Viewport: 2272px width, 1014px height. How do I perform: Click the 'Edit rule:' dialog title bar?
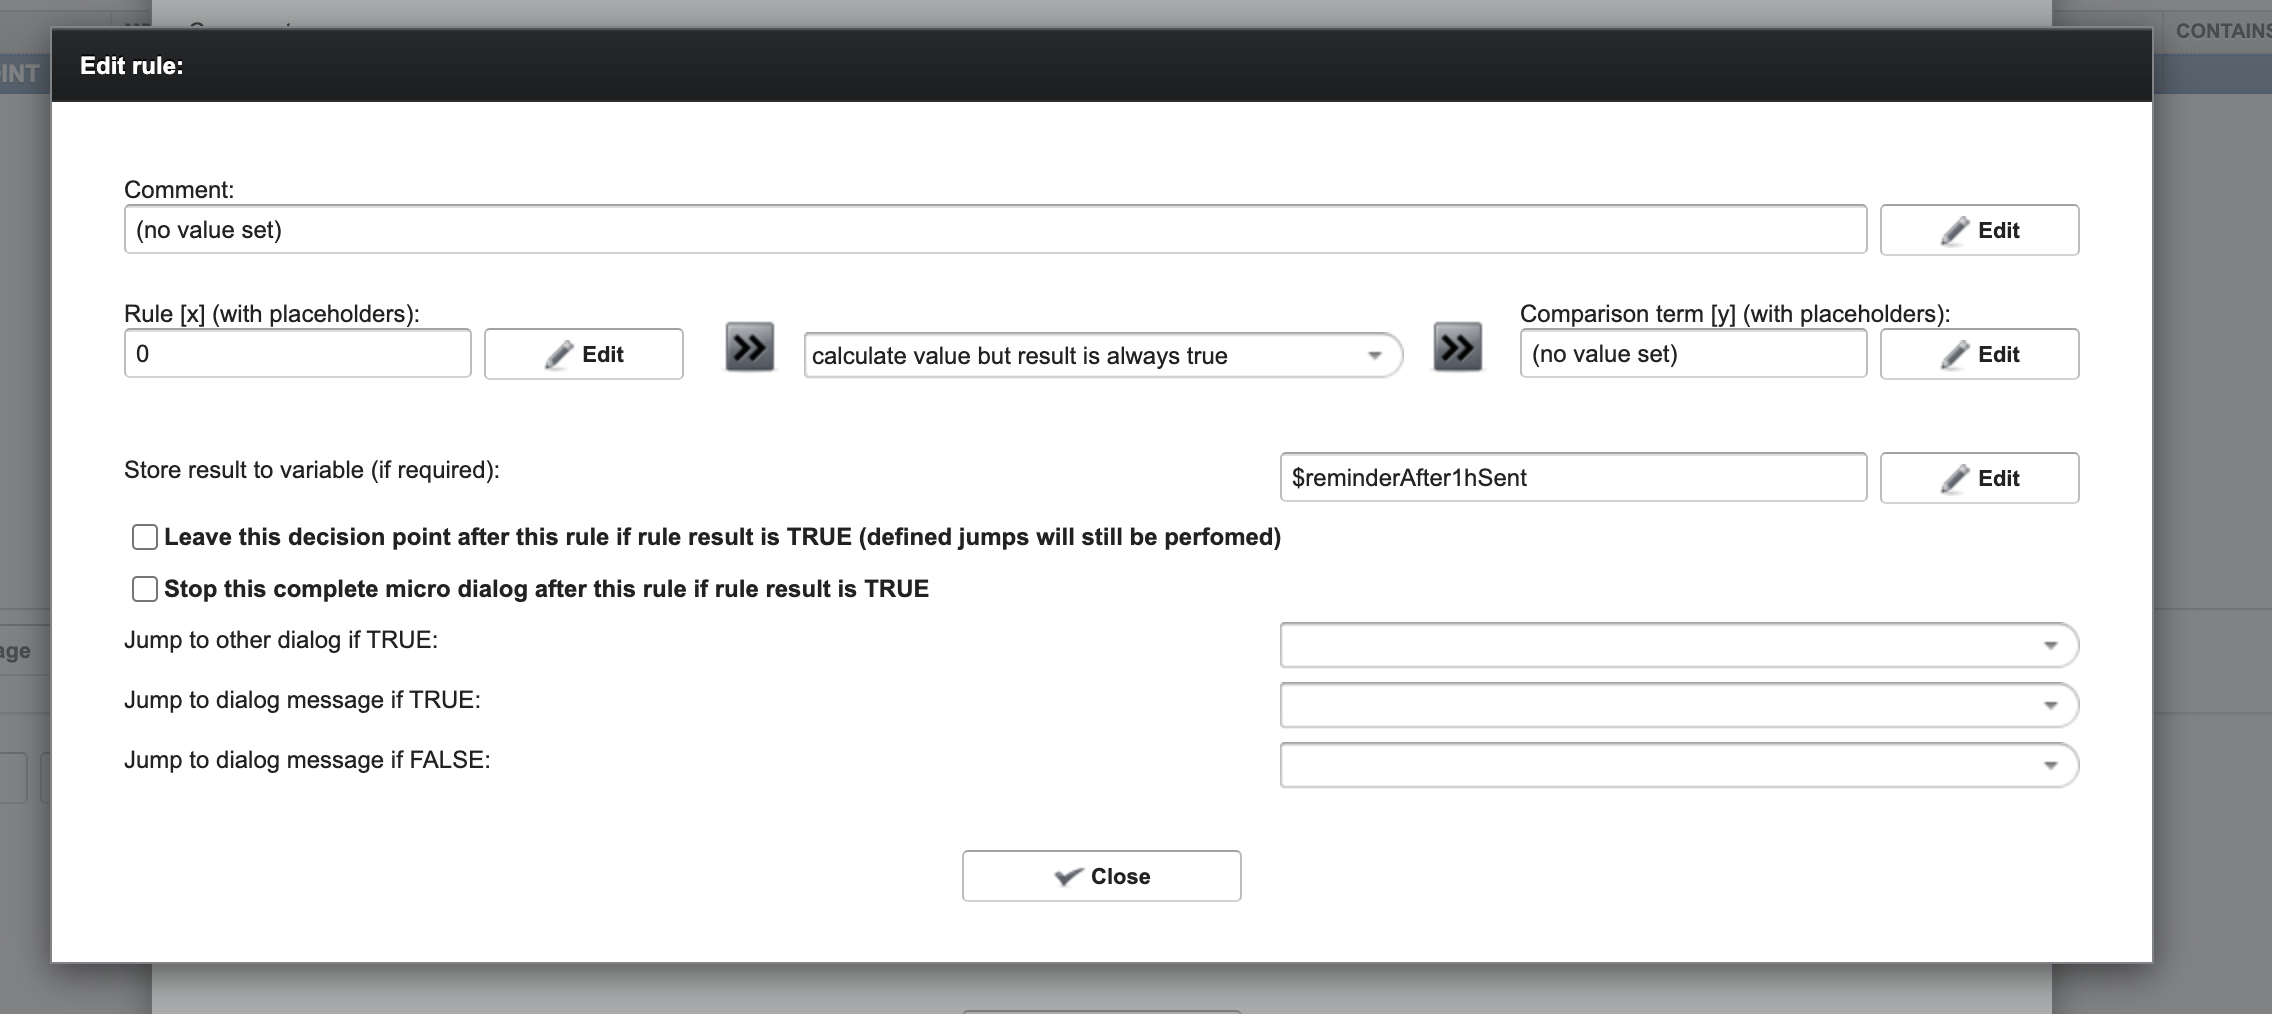pyautogui.click(x=1100, y=66)
